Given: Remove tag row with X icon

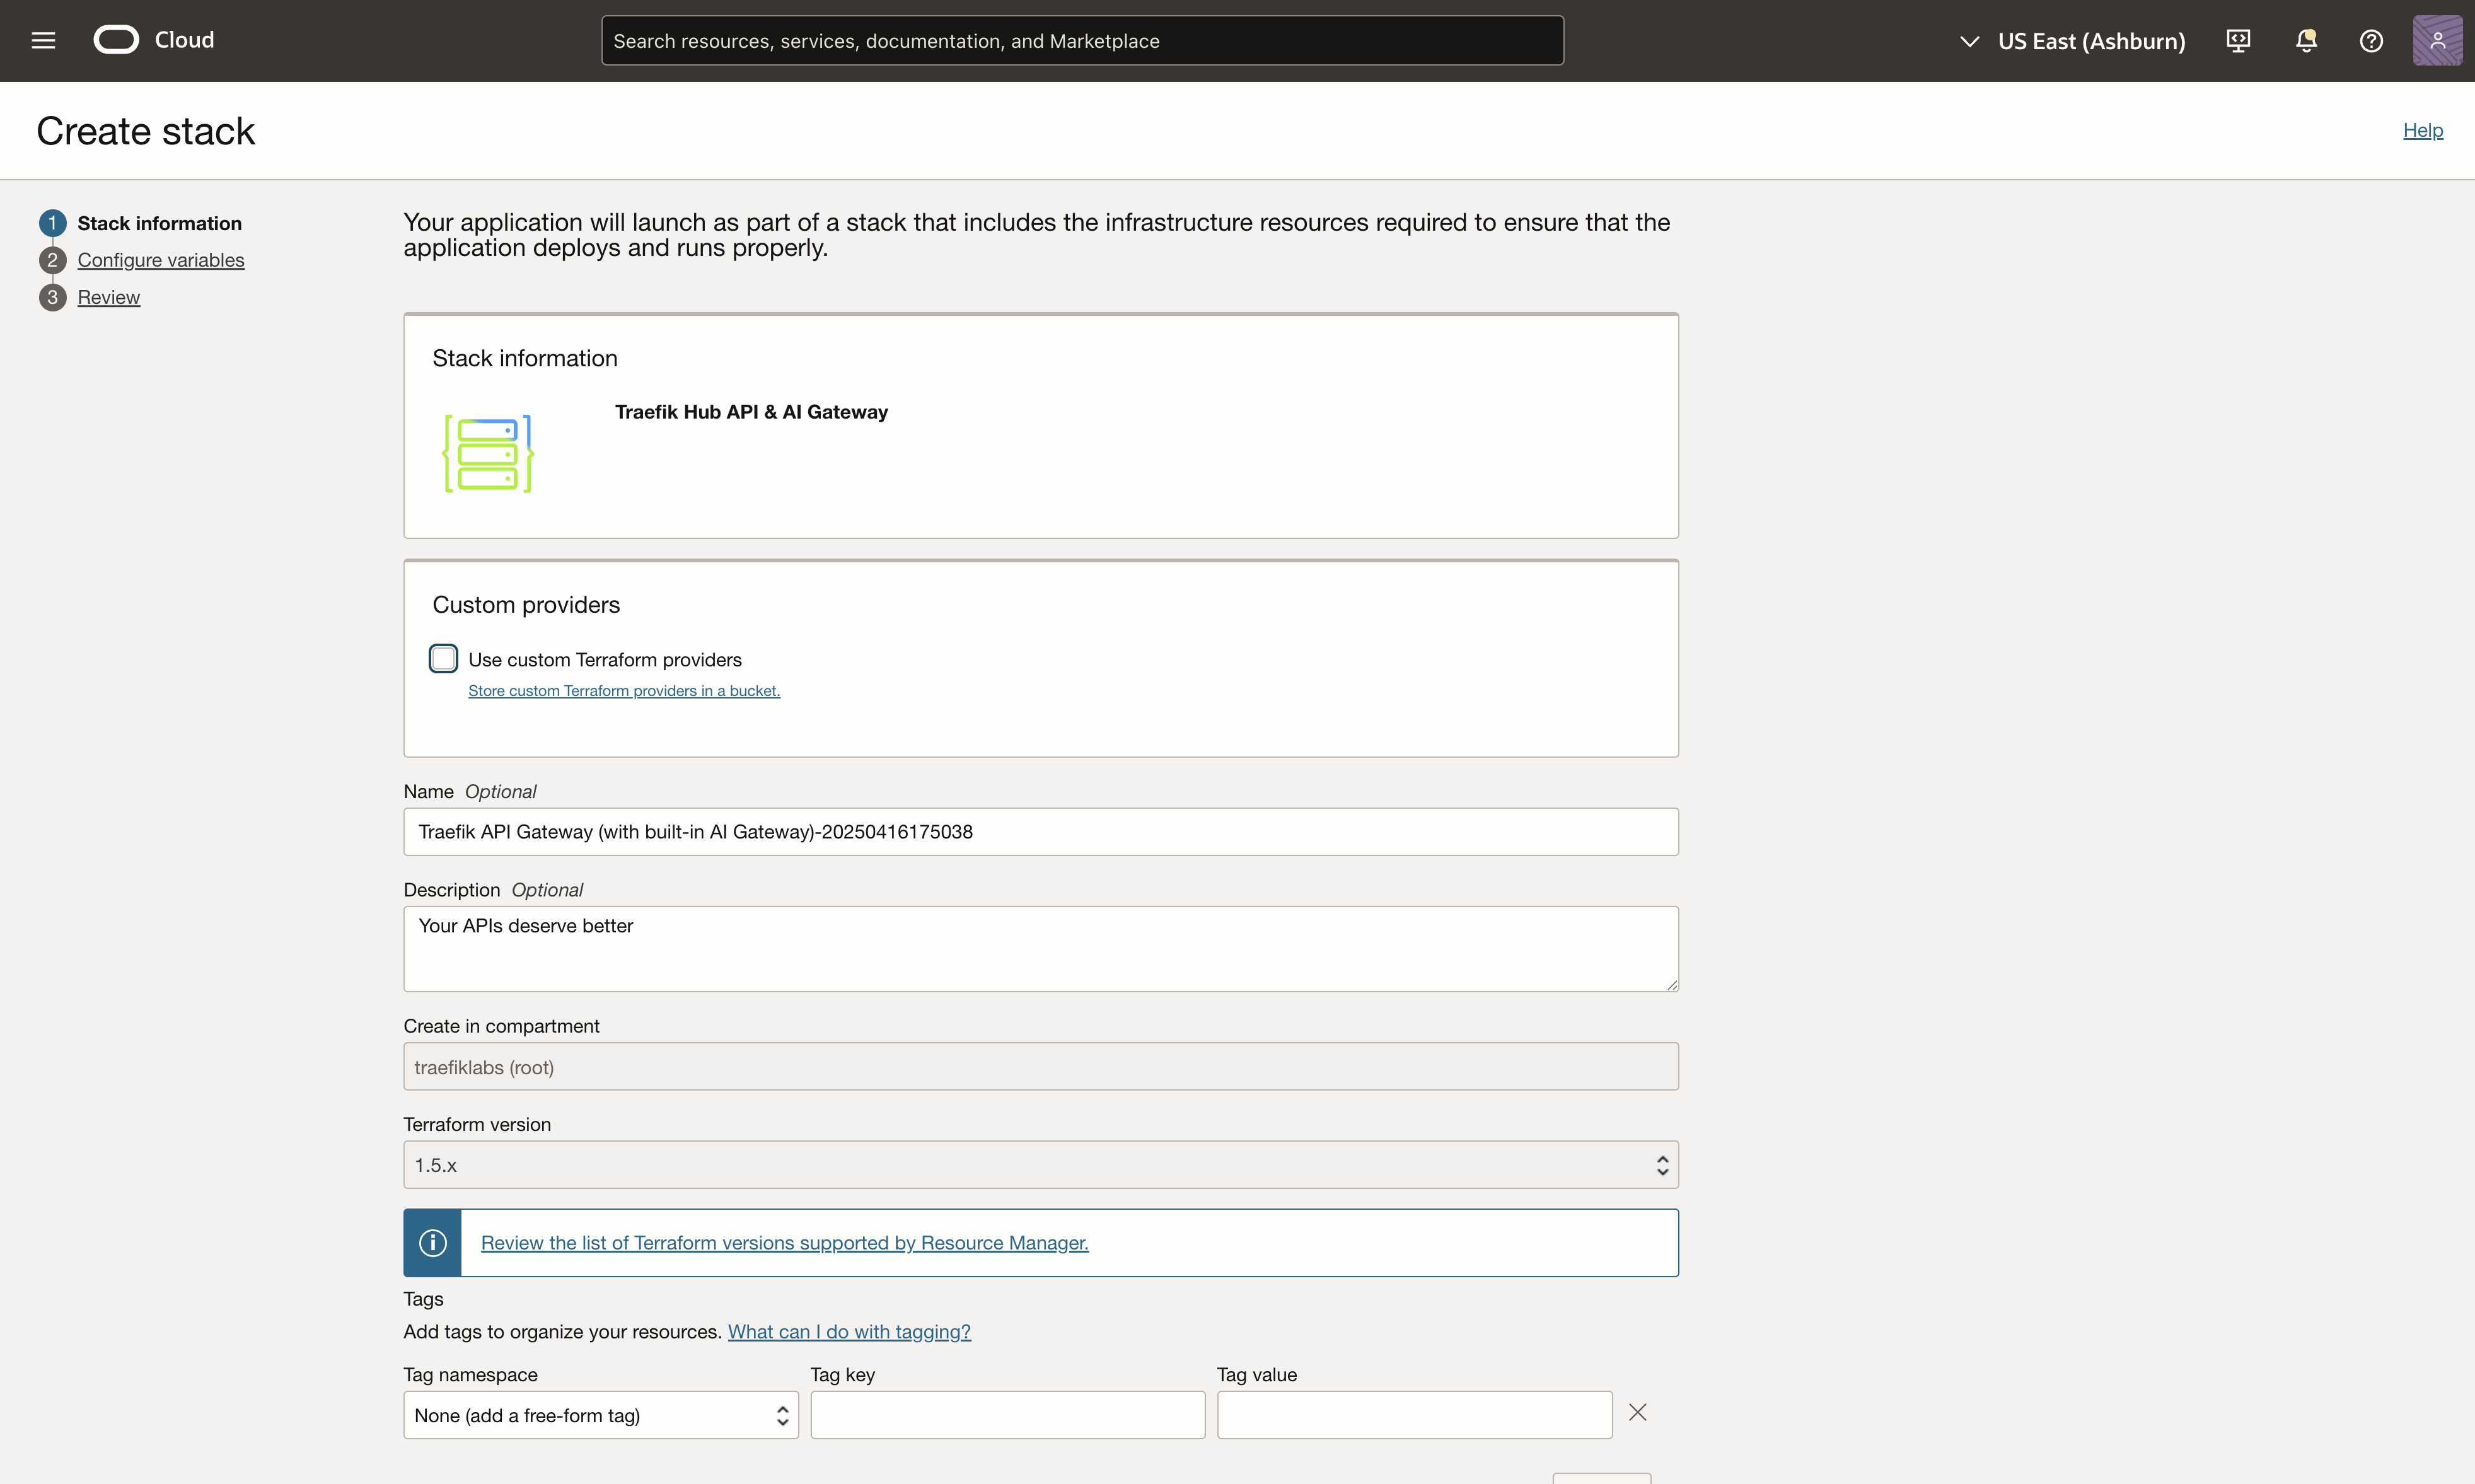Looking at the screenshot, I should point(1637,1413).
